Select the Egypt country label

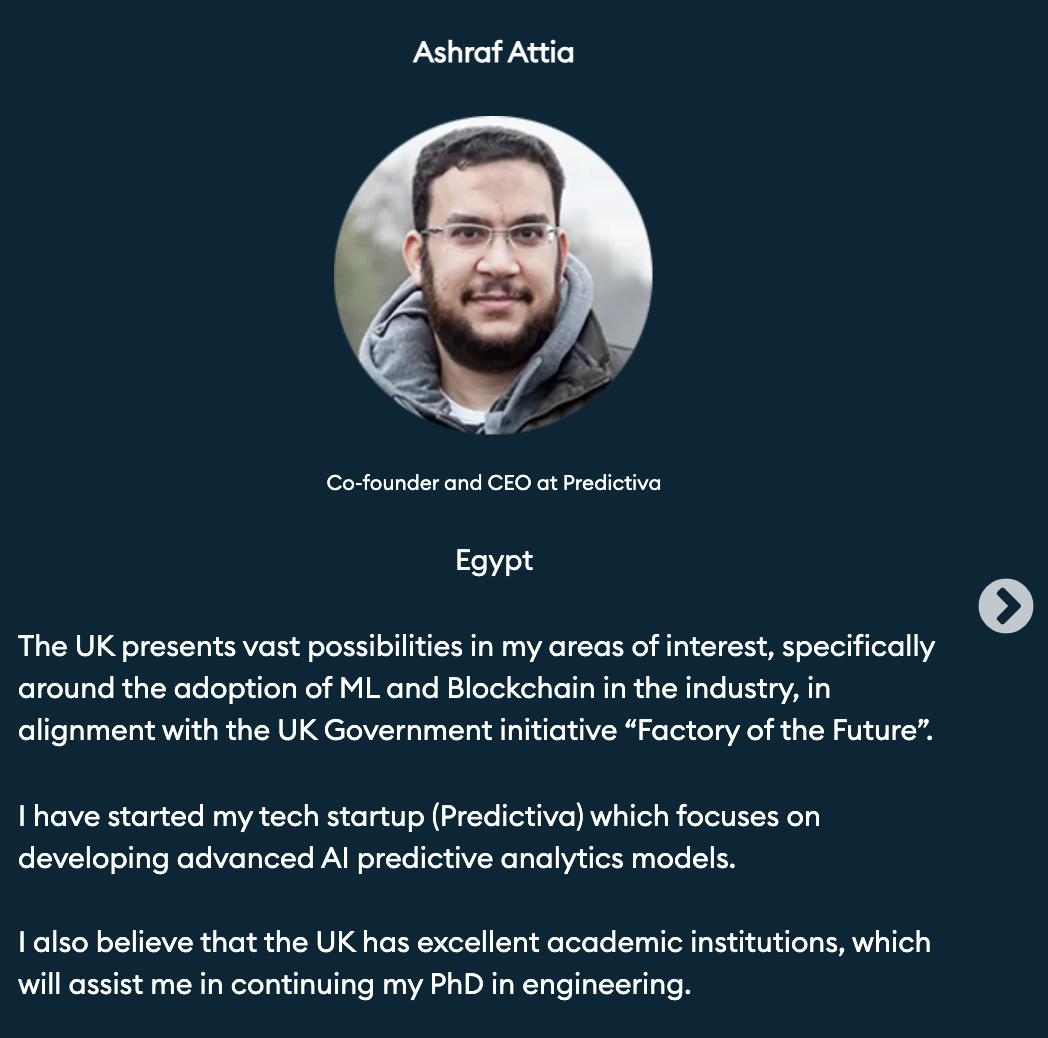coord(494,561)
